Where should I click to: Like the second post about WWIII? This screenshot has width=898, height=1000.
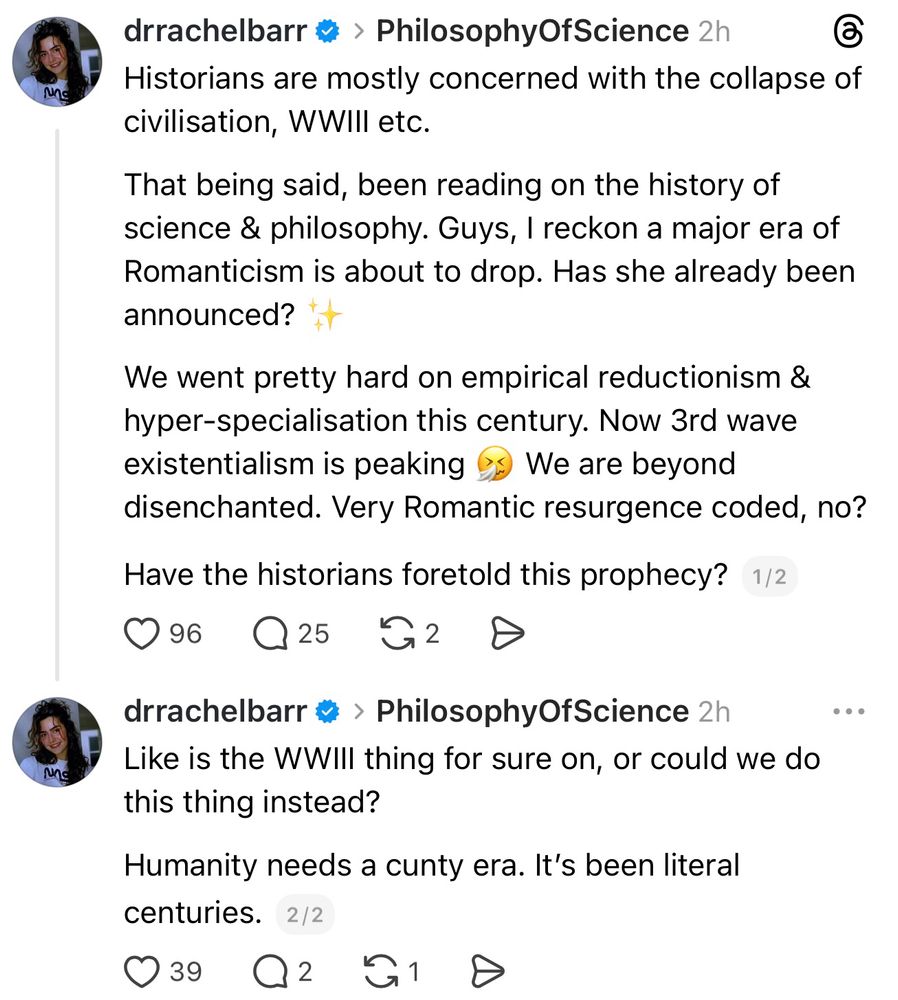(x=143, y=970)
